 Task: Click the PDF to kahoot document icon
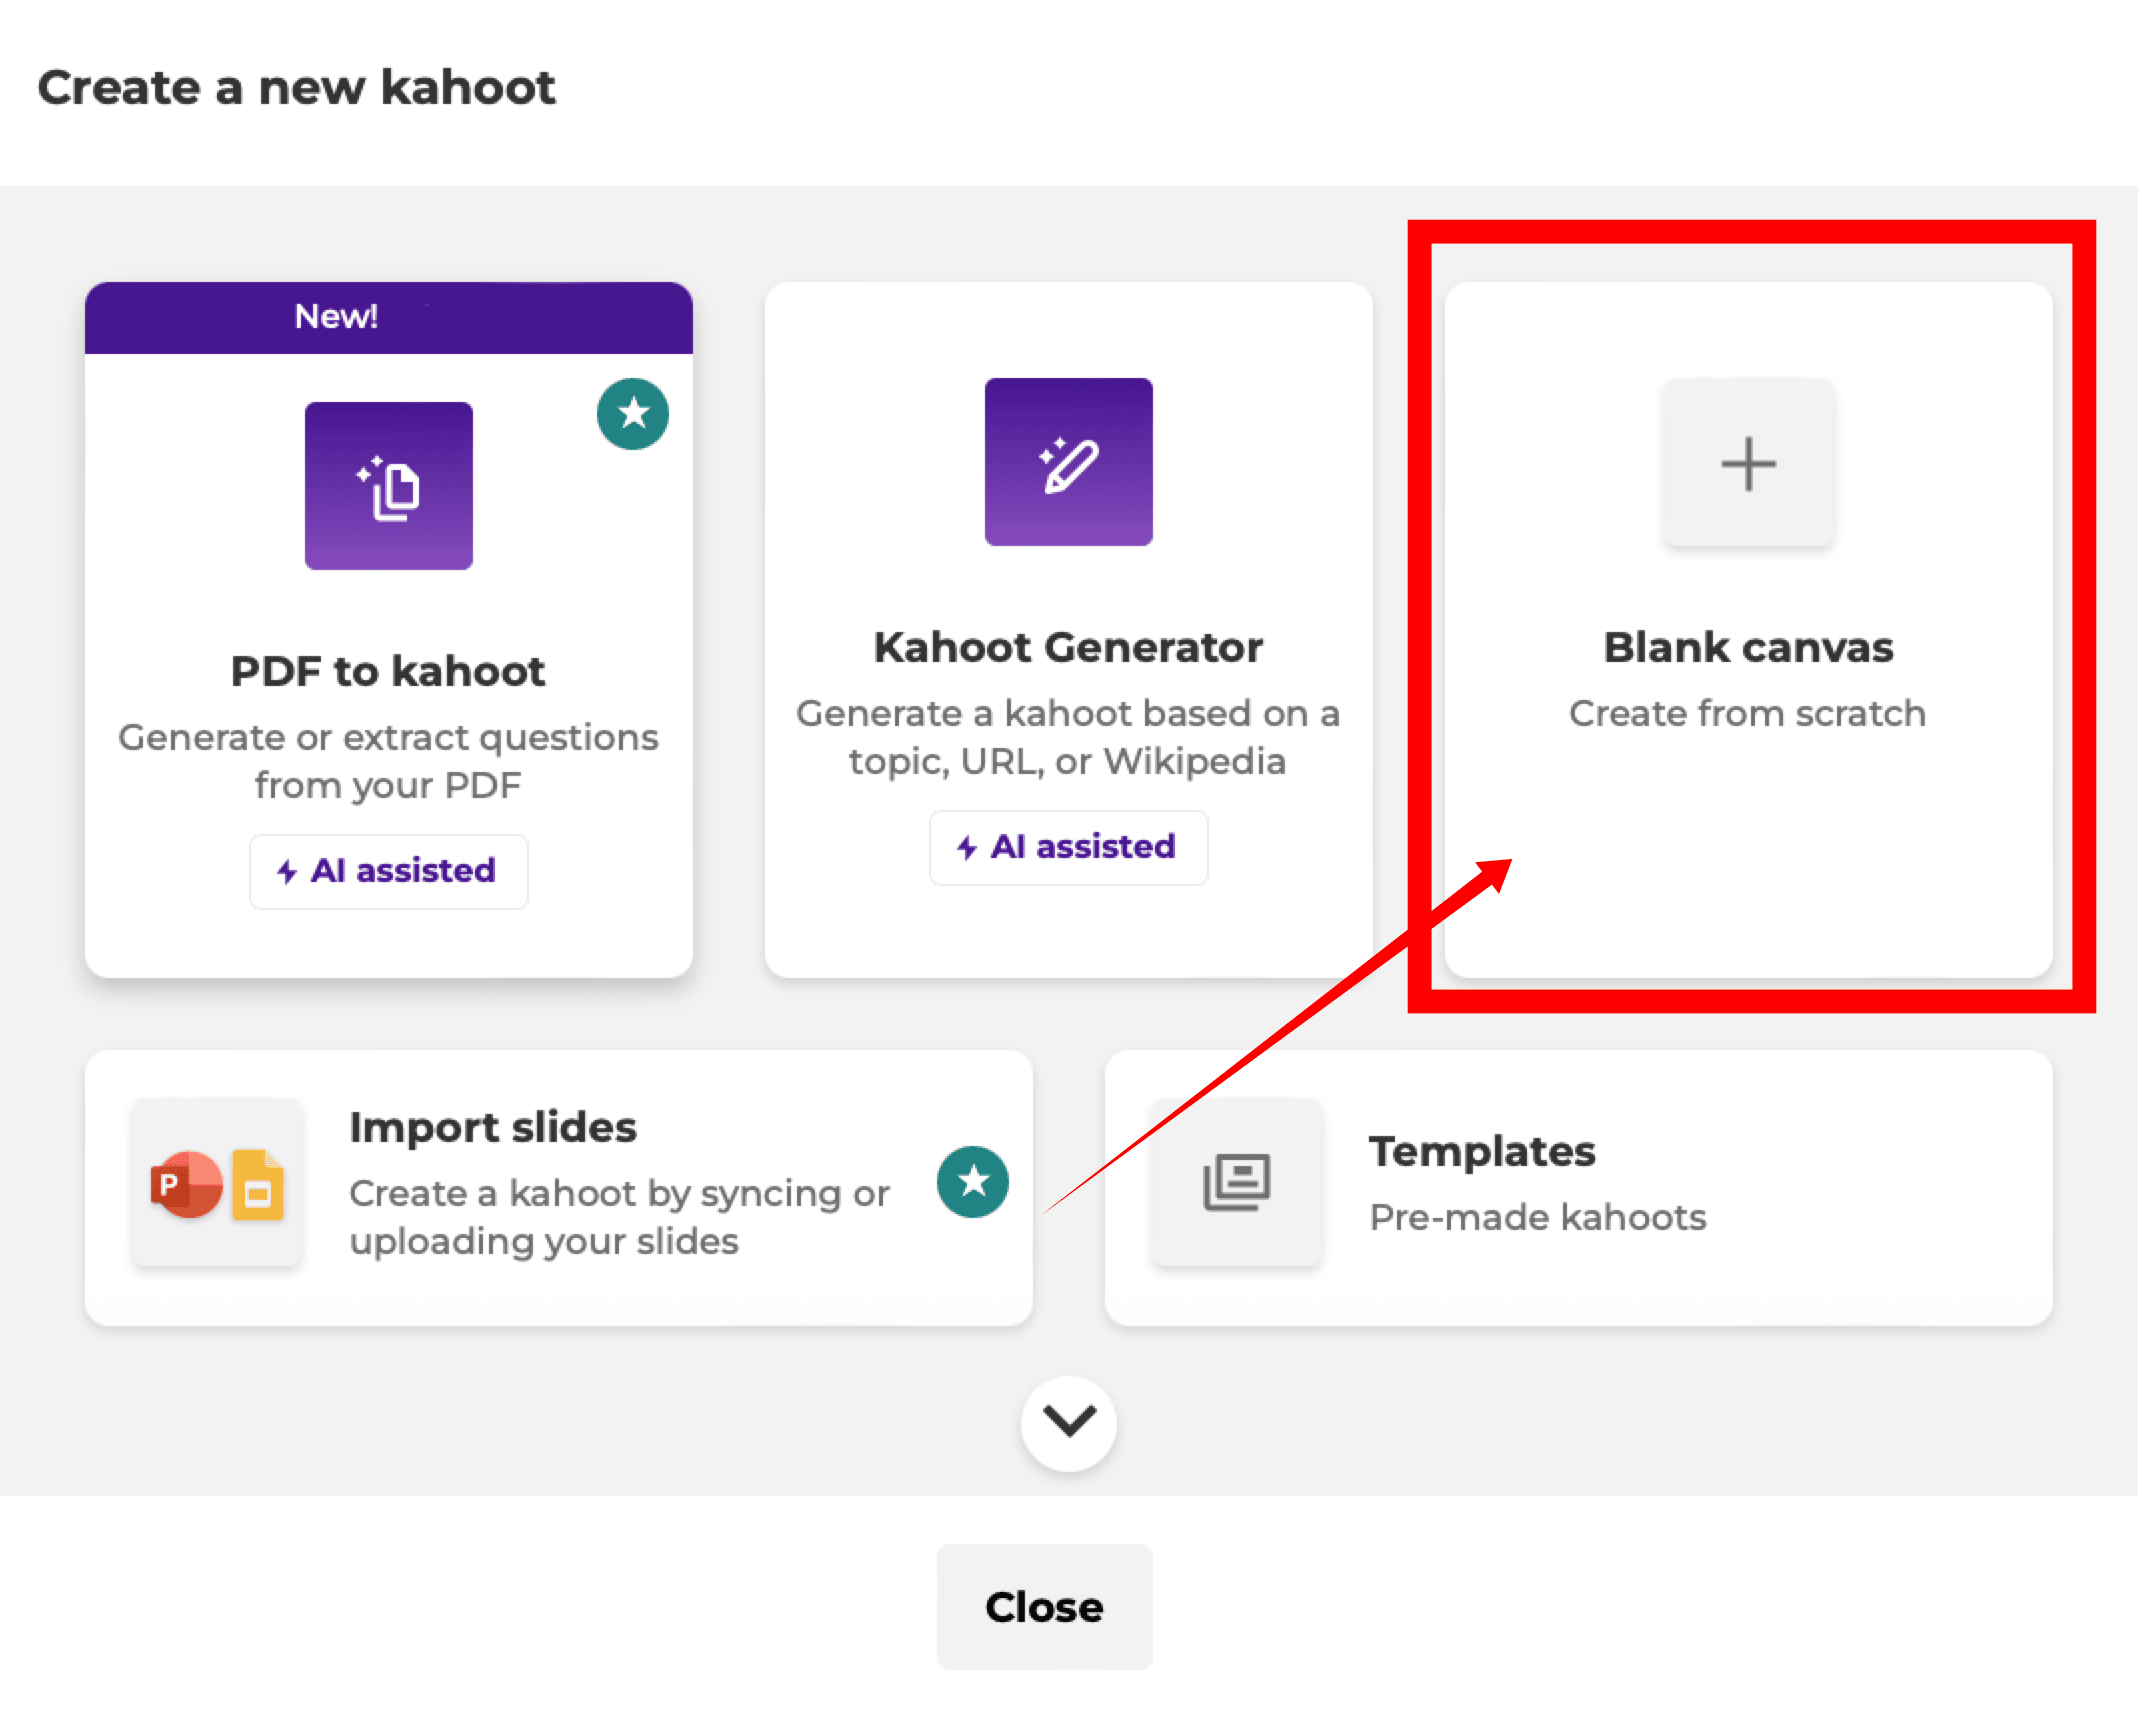pos(389,486)
